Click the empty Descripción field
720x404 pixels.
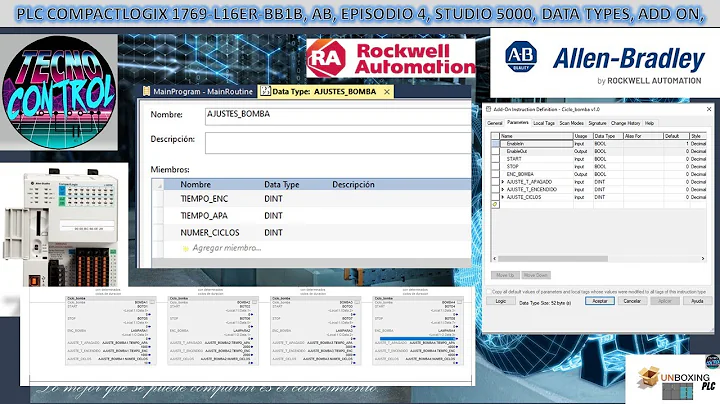point(338,143)
